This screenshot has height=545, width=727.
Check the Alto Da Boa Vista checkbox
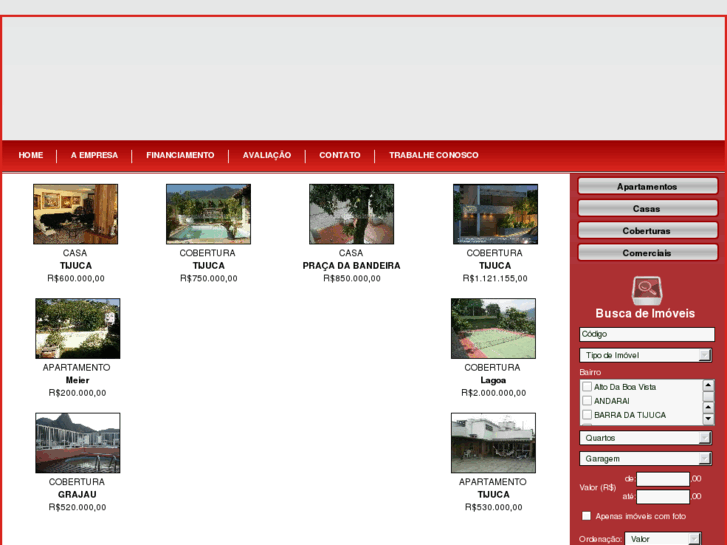[587, 386]
